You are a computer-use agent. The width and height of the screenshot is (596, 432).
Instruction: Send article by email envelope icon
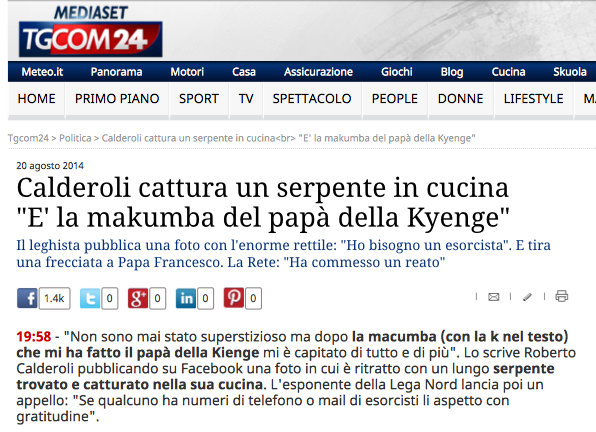[x=493, y=297]
